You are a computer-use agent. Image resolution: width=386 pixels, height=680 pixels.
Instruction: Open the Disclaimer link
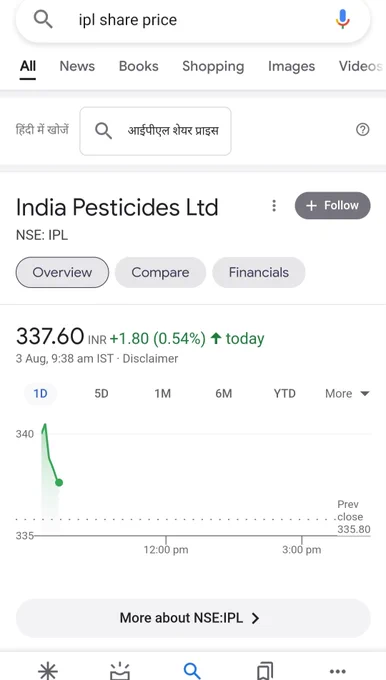(150, 359)
